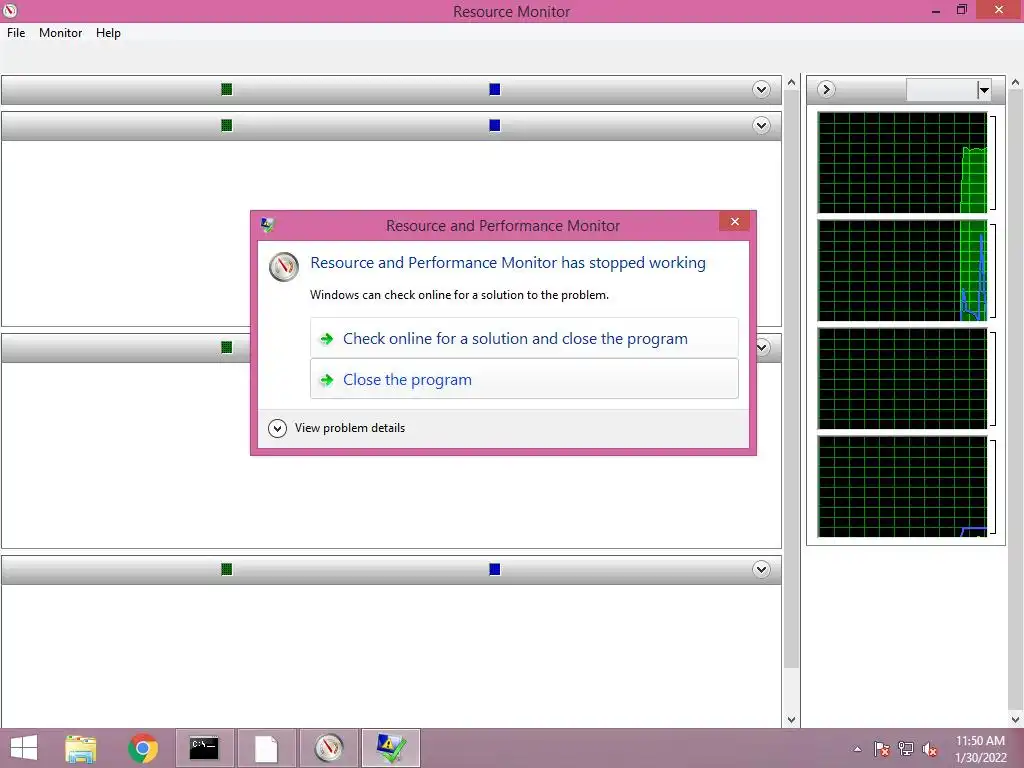Viewport: 1024px width, 768px height.
Task: Click the green square in the bottom section header
Action: [x=227, y=569]
